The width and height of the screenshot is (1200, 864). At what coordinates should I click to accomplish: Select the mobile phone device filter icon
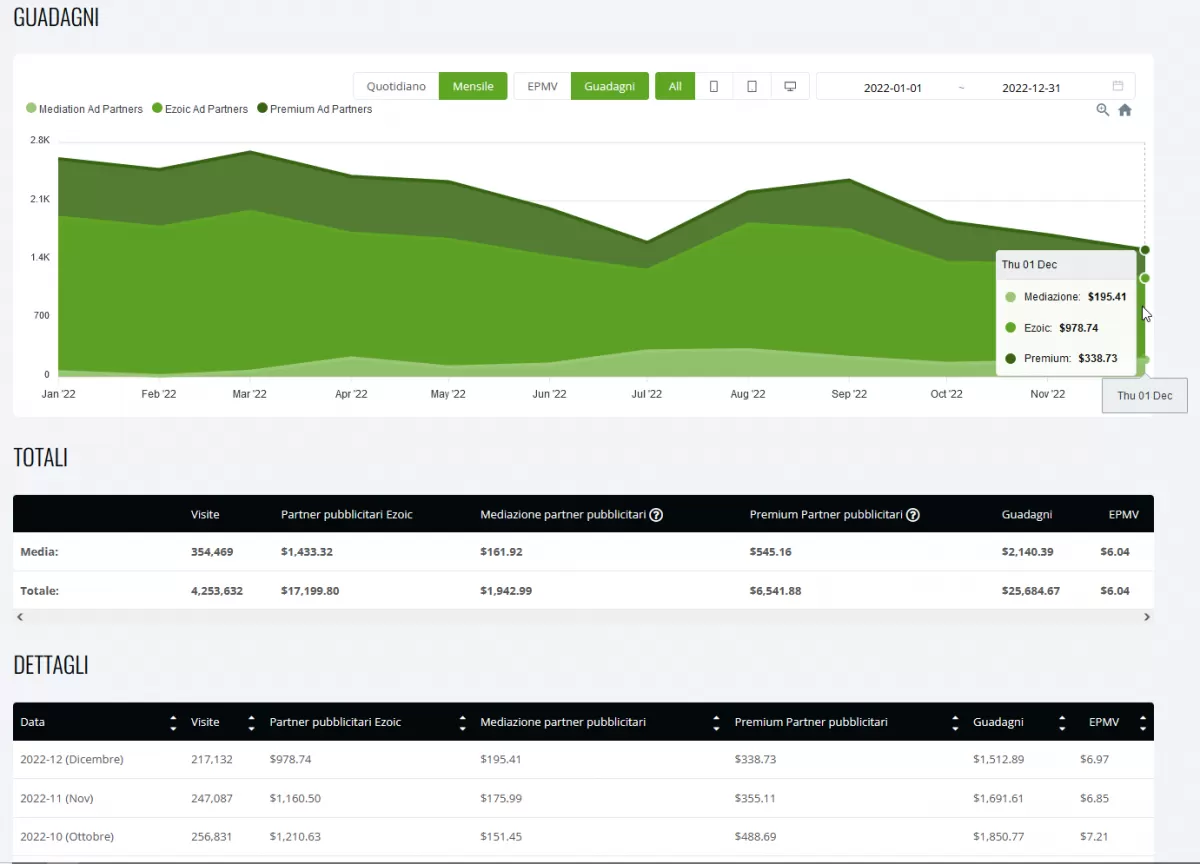714,87
